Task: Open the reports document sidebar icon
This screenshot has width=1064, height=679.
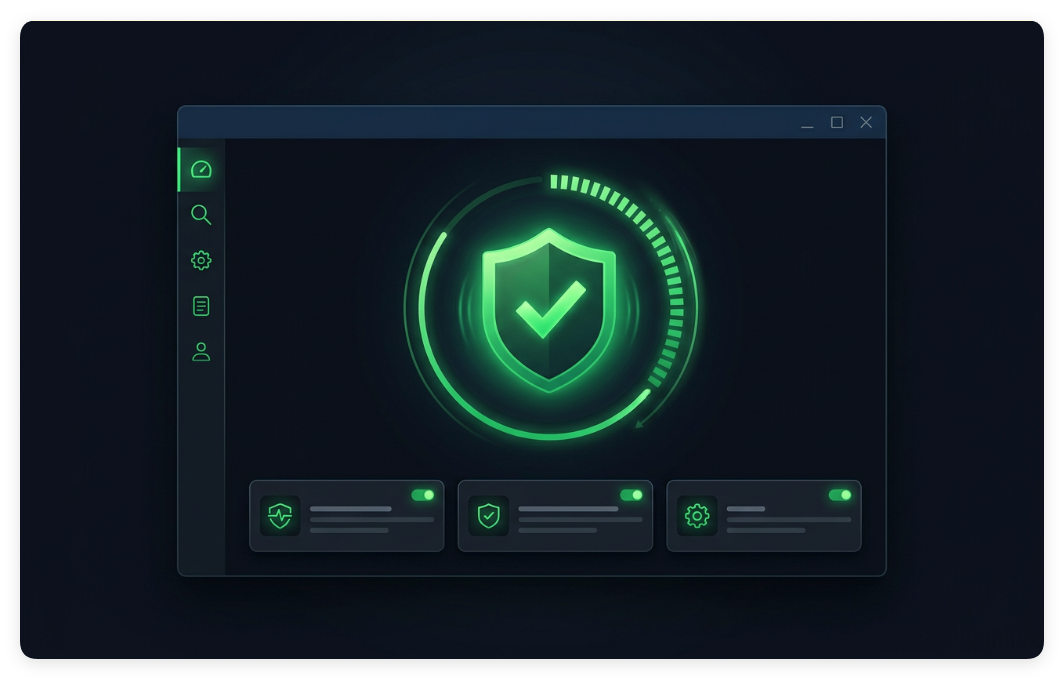Action: point(201,306)
